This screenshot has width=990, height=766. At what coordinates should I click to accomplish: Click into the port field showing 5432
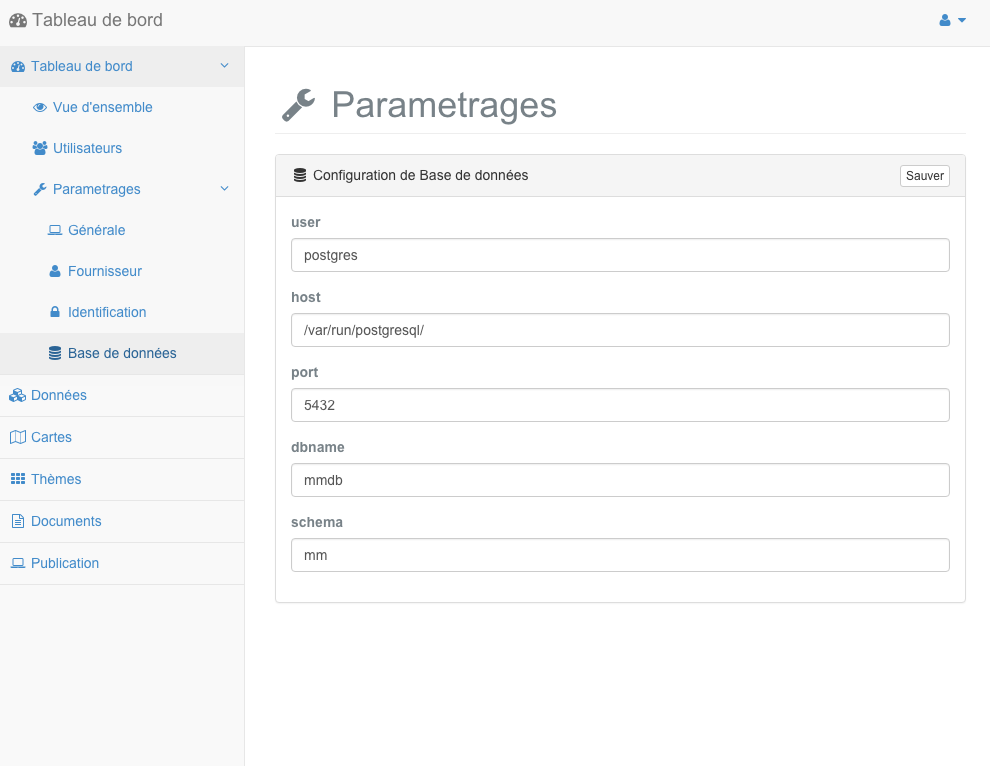coord(620,405)
